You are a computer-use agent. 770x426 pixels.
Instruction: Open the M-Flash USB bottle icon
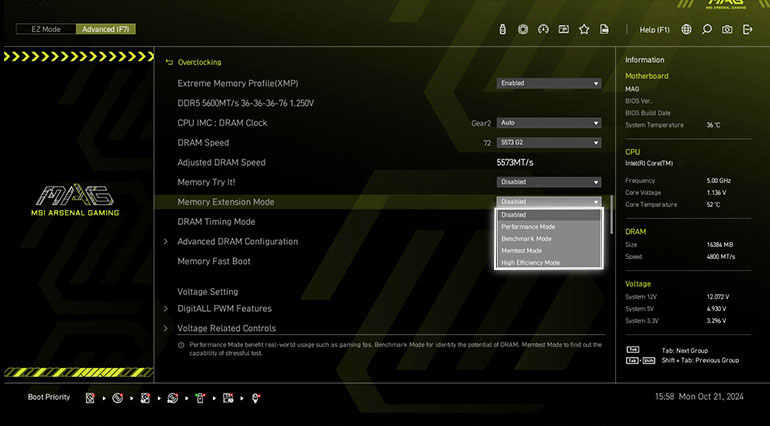point(502,29)
